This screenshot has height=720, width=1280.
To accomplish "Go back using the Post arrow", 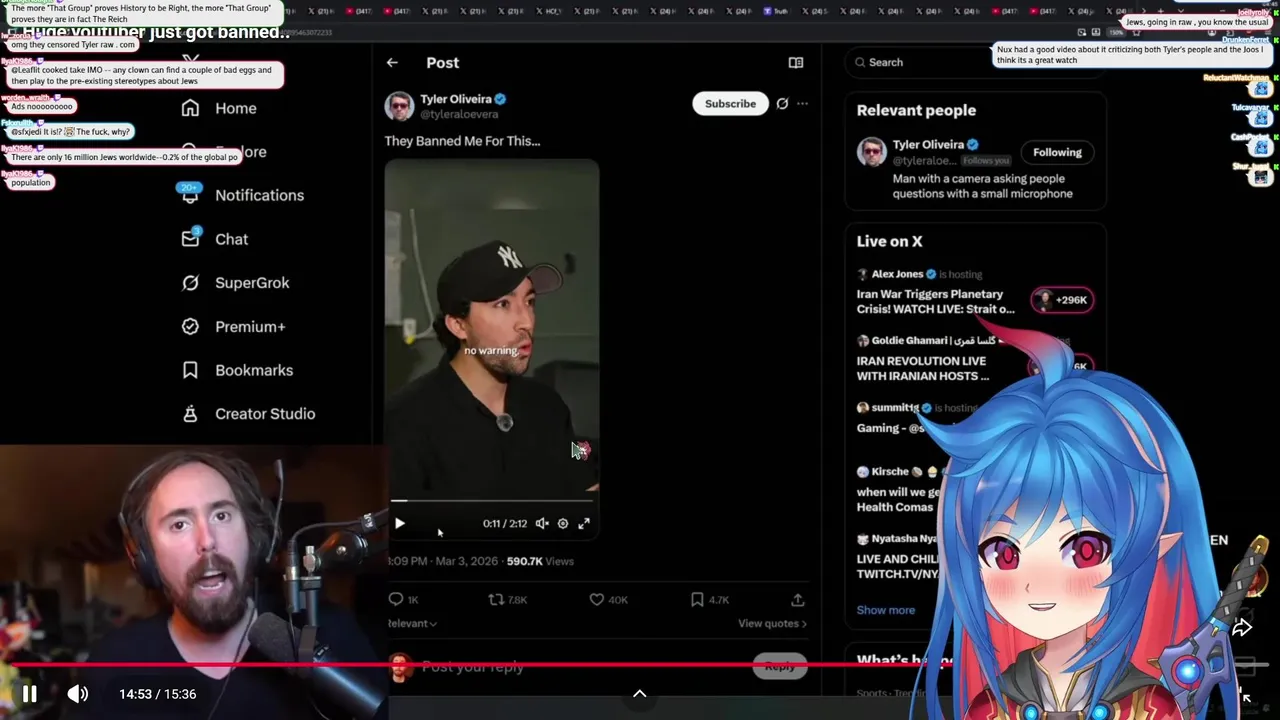I will tap(392, 62).
